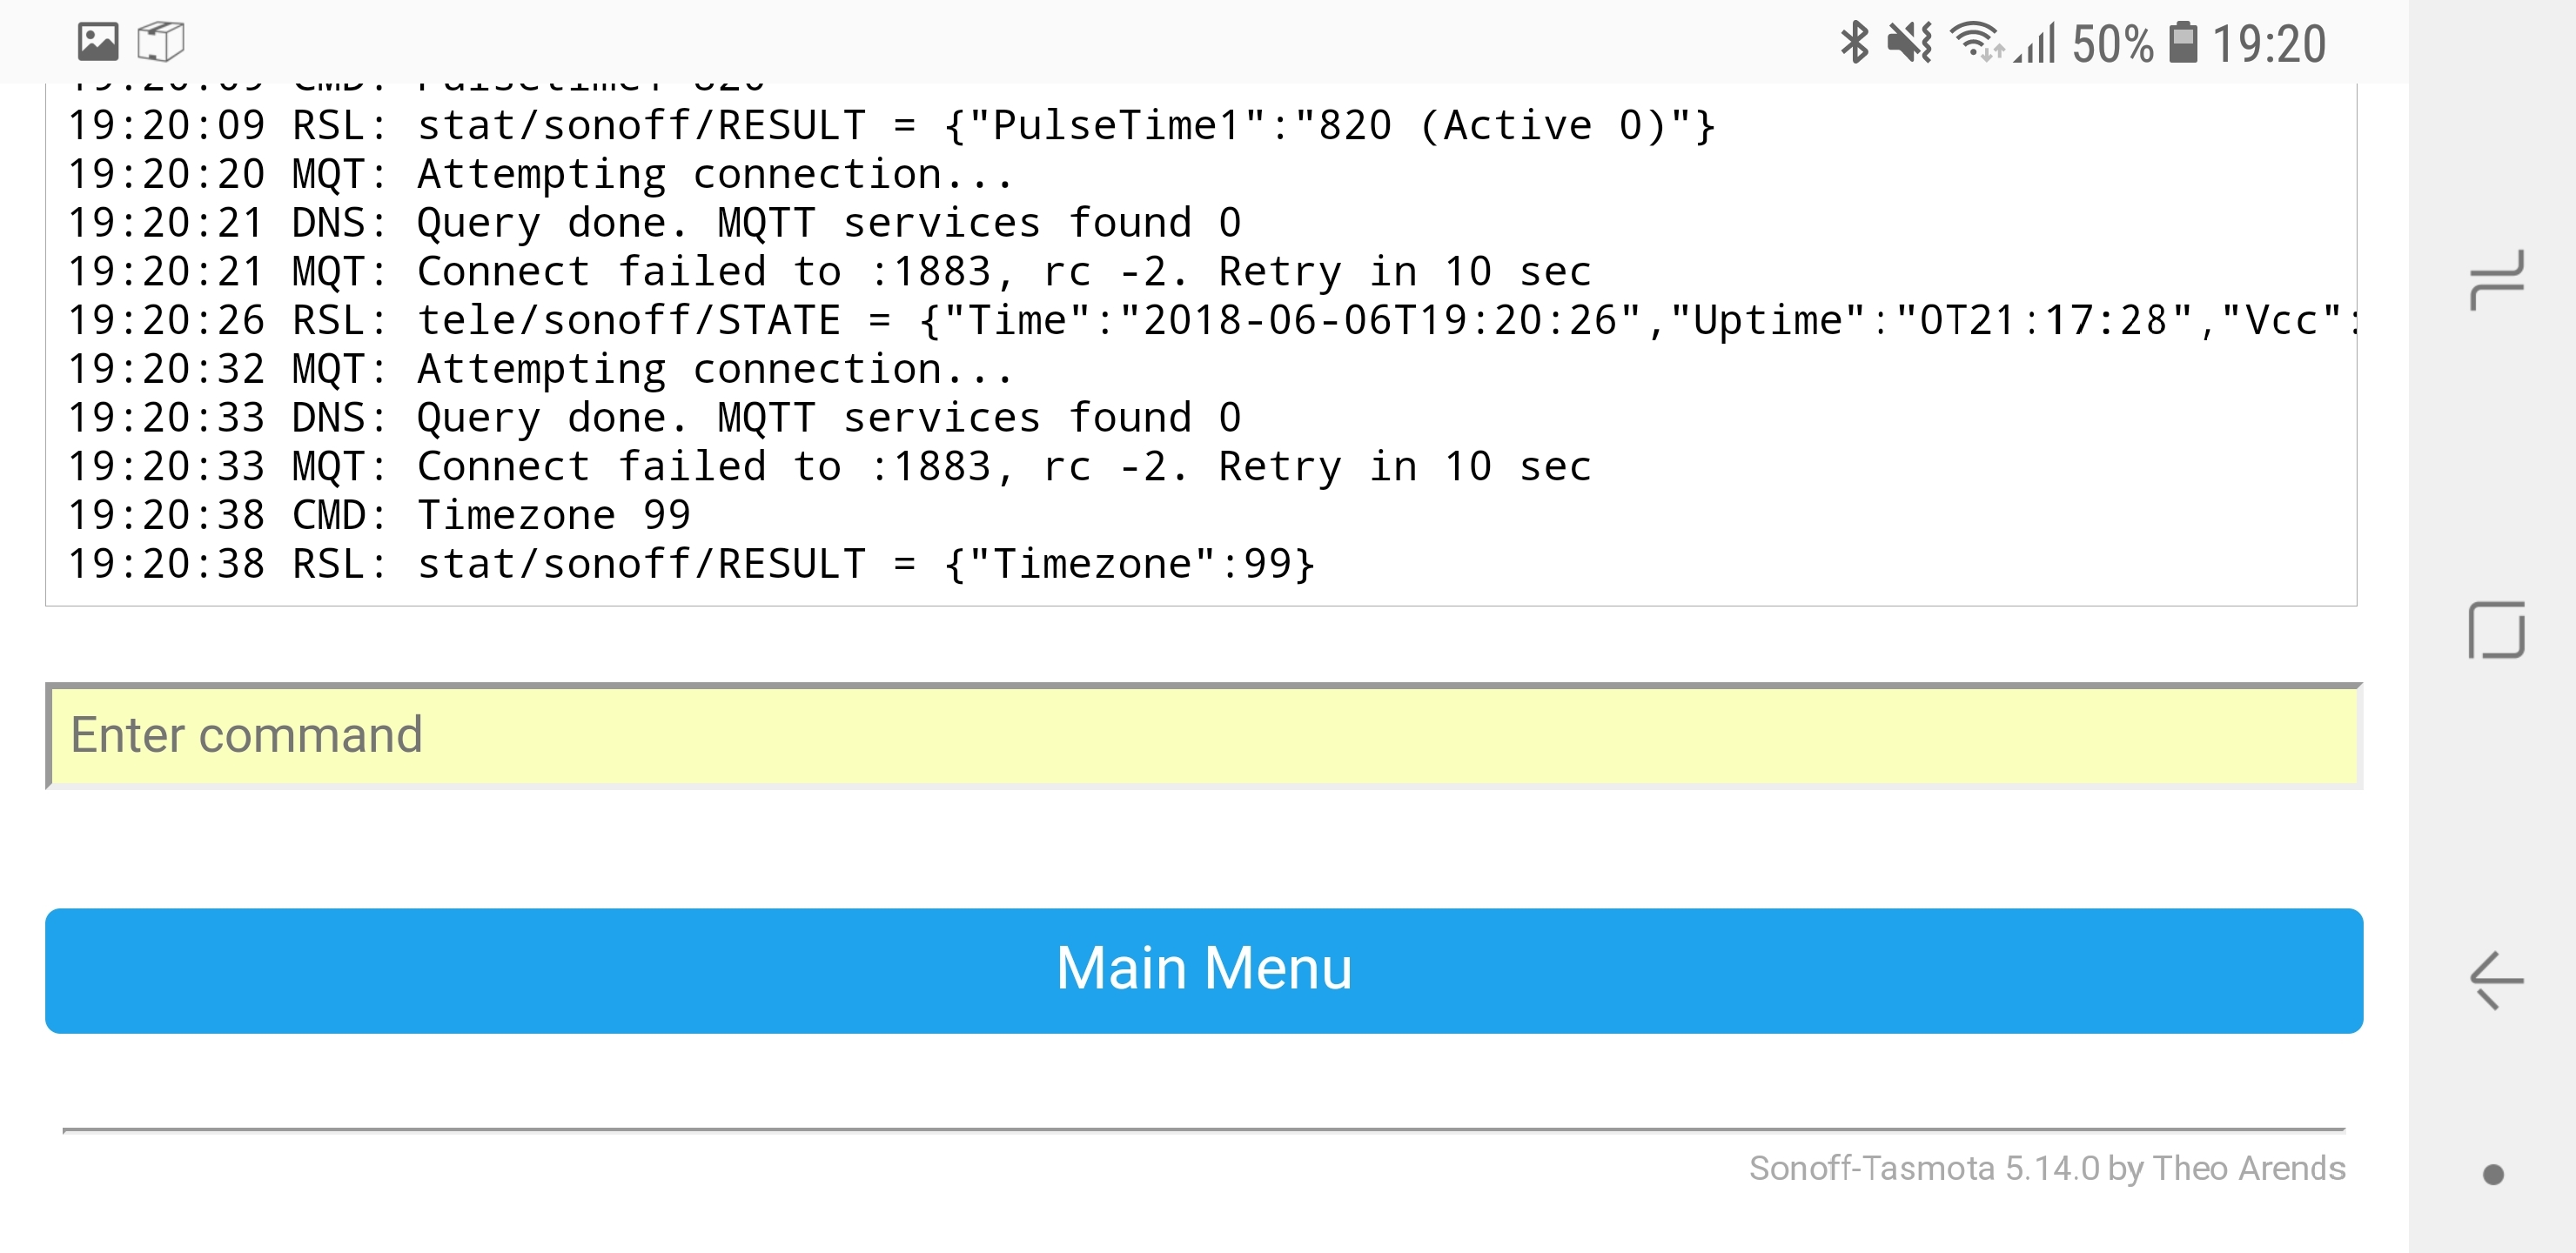Click the 19:20:32 Attempting connection log line
Viewport: 2576px width, 1253px height.
click(x=540, y=370)
